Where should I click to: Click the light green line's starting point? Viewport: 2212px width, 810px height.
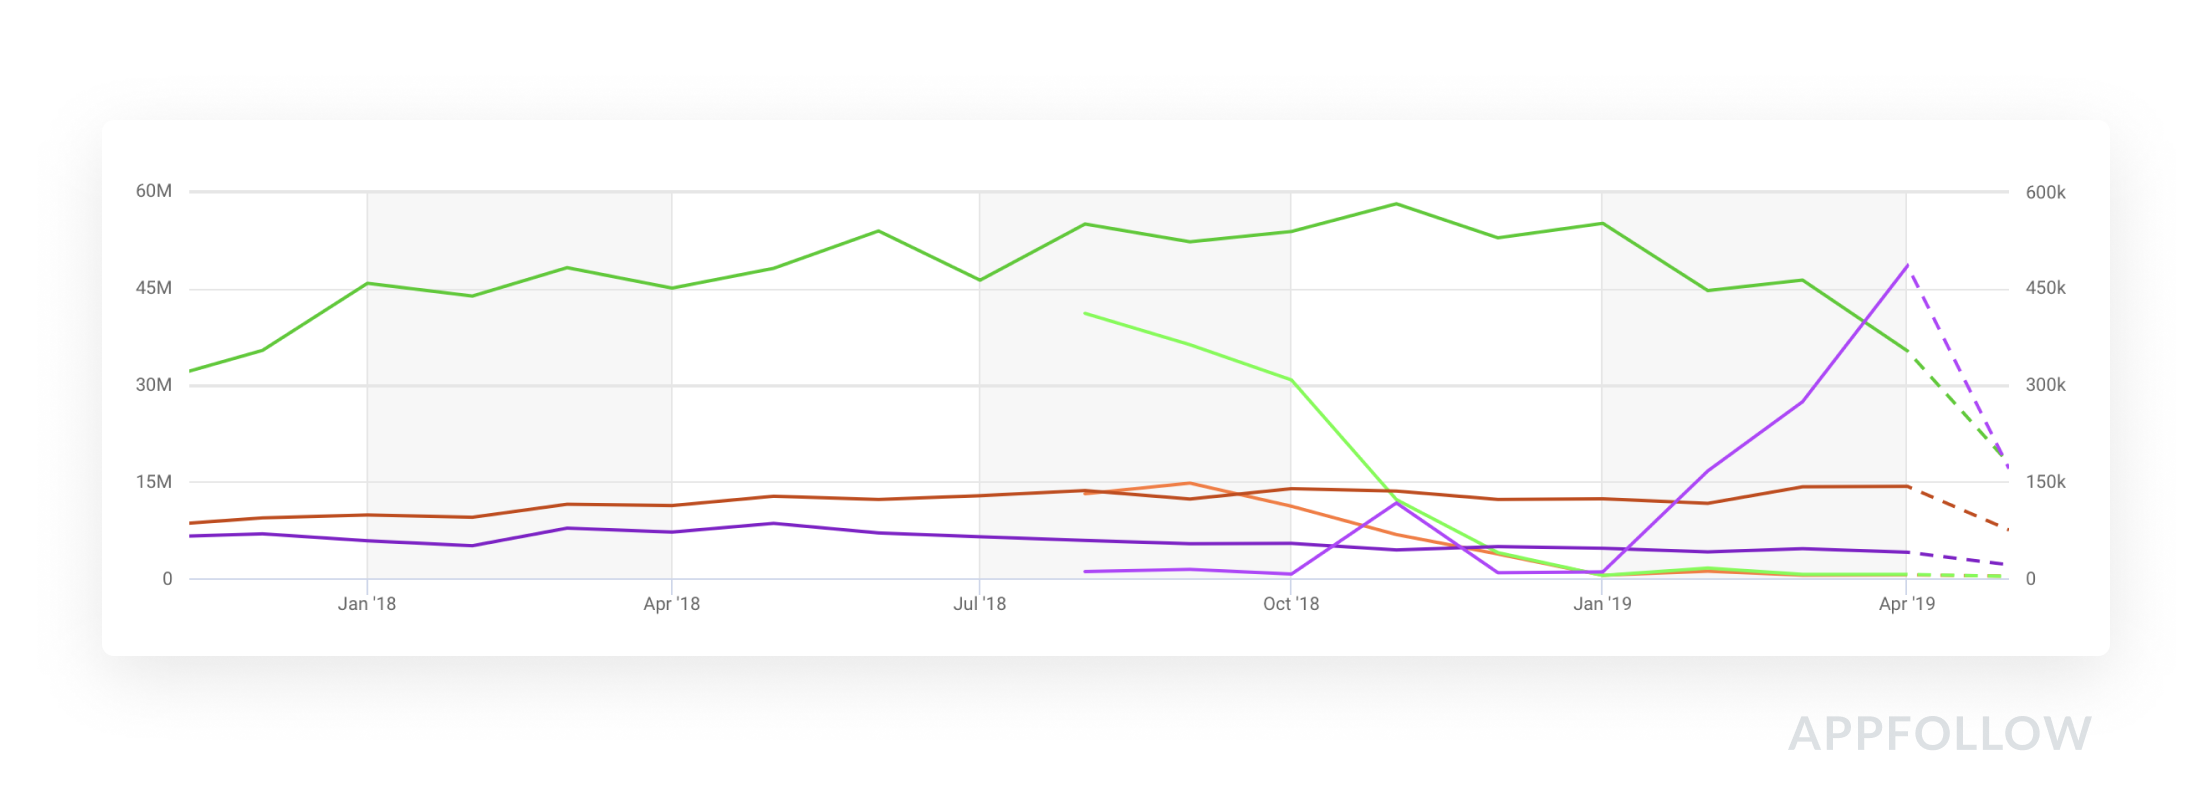pos(1085,314)
